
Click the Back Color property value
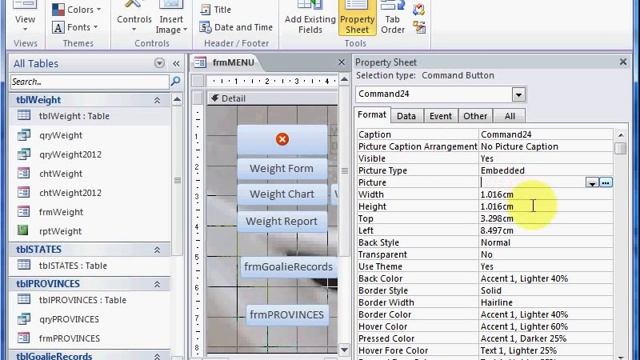pos(546,278)
